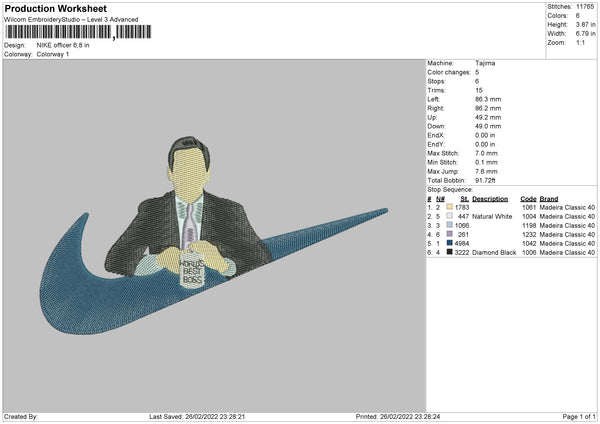Click the Left value 86.3 mm

[x=488, y=99]
